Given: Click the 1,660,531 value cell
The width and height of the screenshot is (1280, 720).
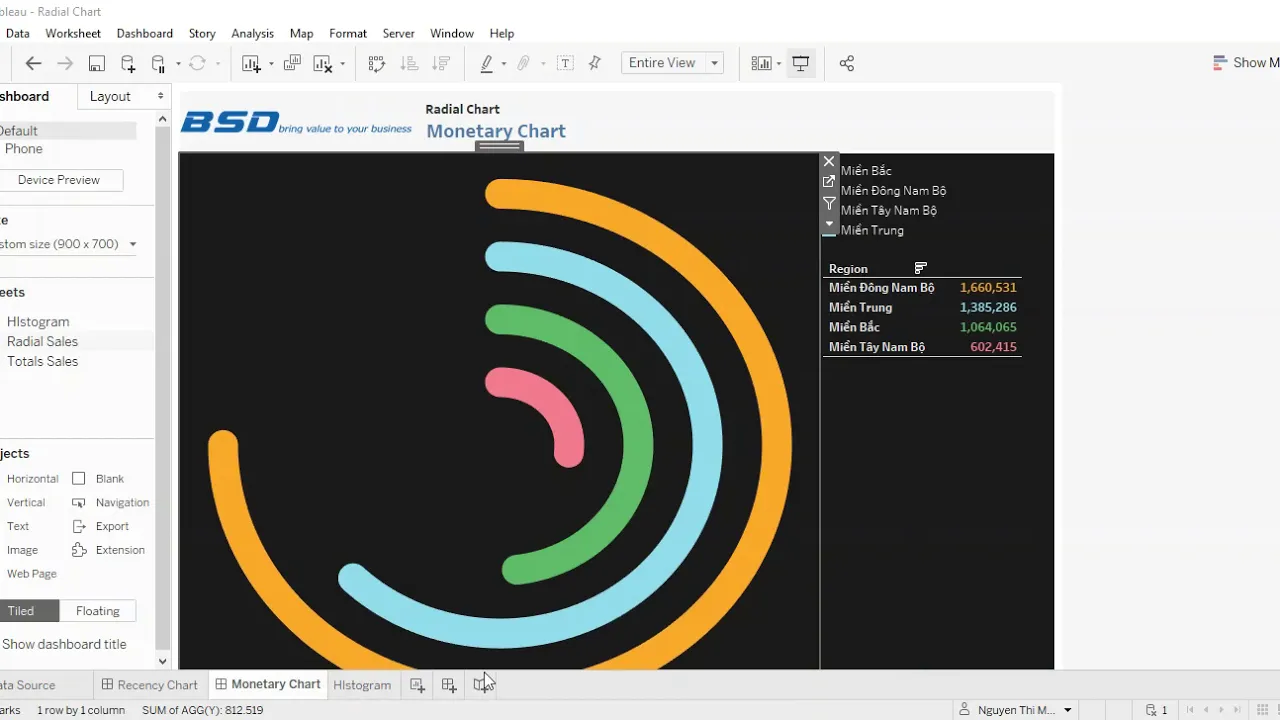Looking at the screenshot, I should (988, 287).
